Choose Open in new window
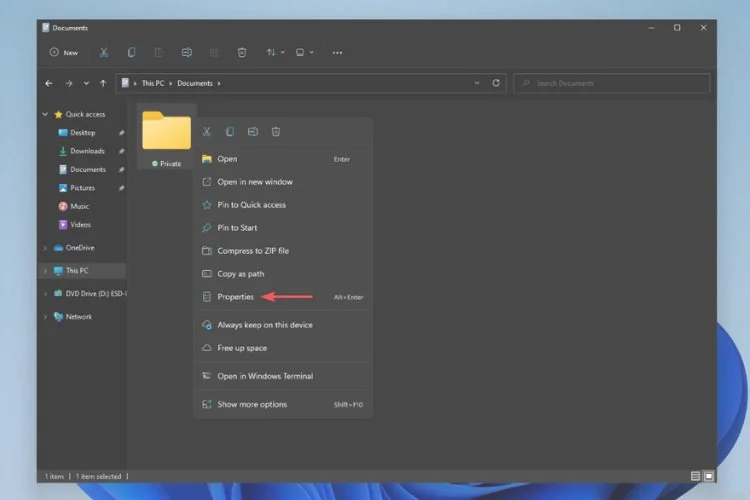 pos(283,182)
